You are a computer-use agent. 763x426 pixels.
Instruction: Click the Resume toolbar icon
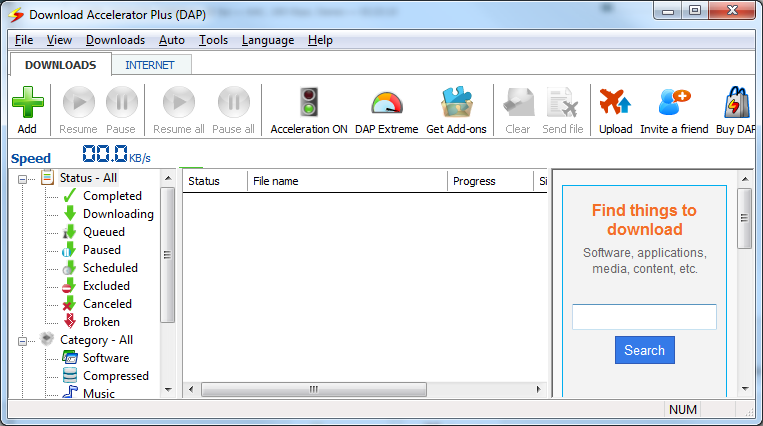(x=79, y=102)
